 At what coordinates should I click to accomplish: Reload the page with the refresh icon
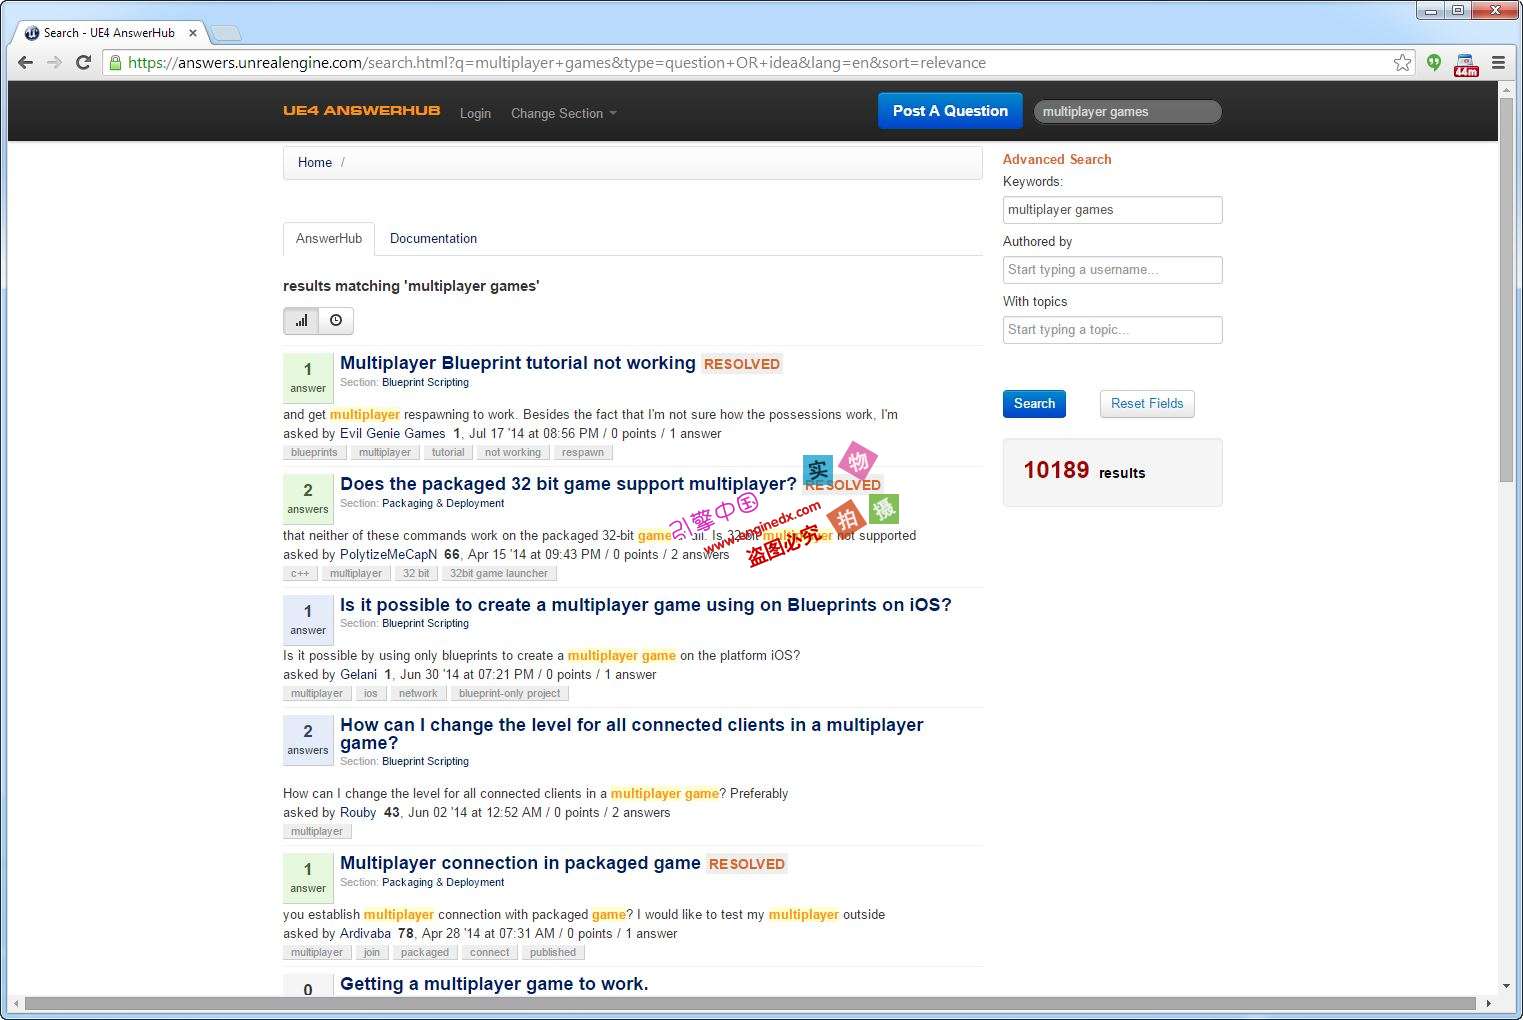click(84, 62)
